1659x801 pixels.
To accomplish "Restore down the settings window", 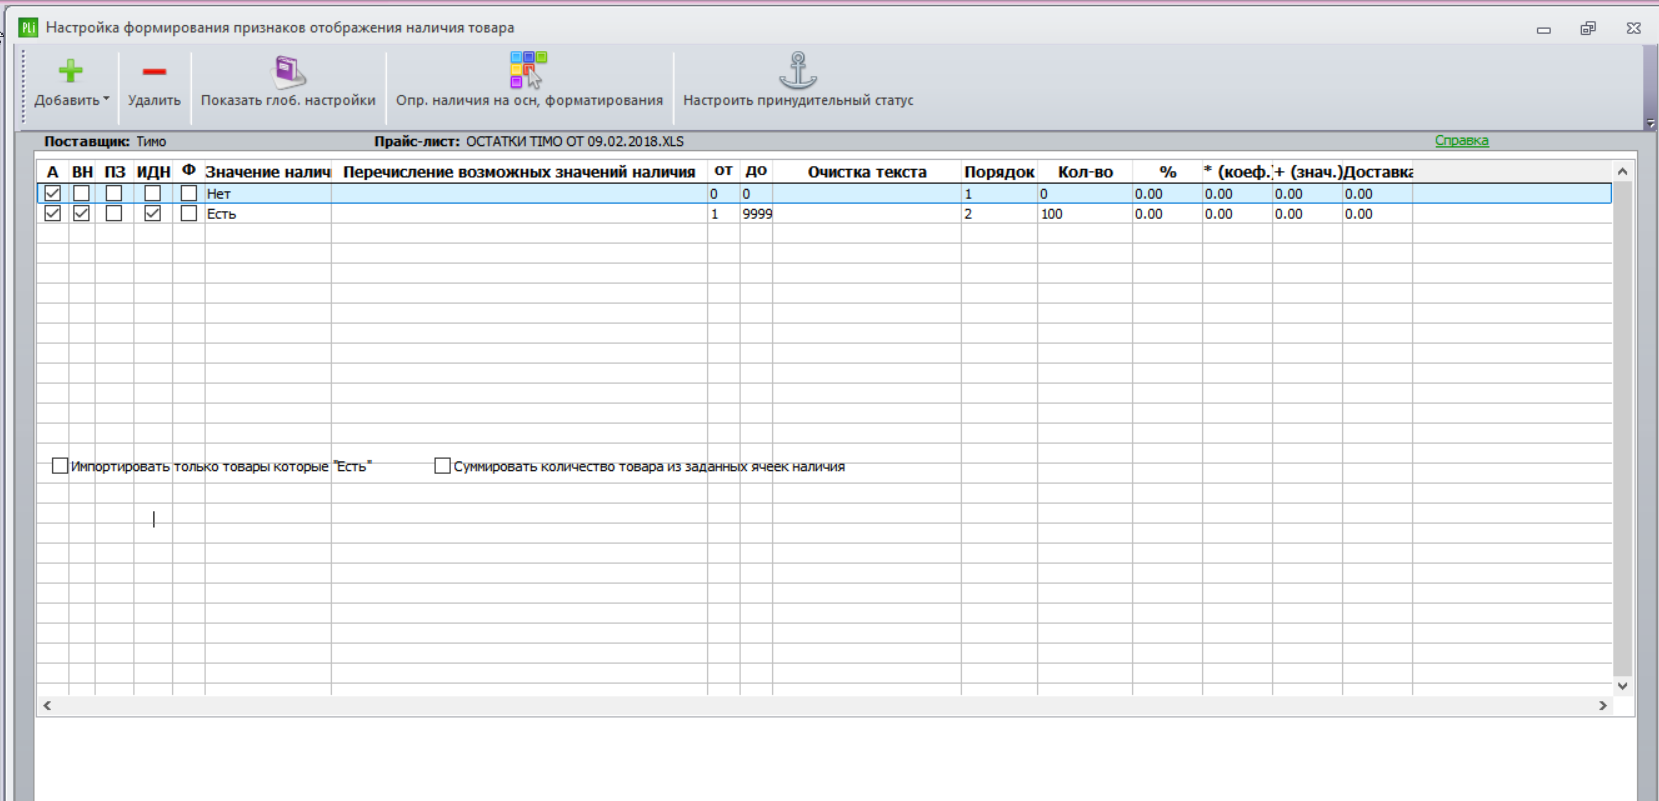I will 1588,28.
